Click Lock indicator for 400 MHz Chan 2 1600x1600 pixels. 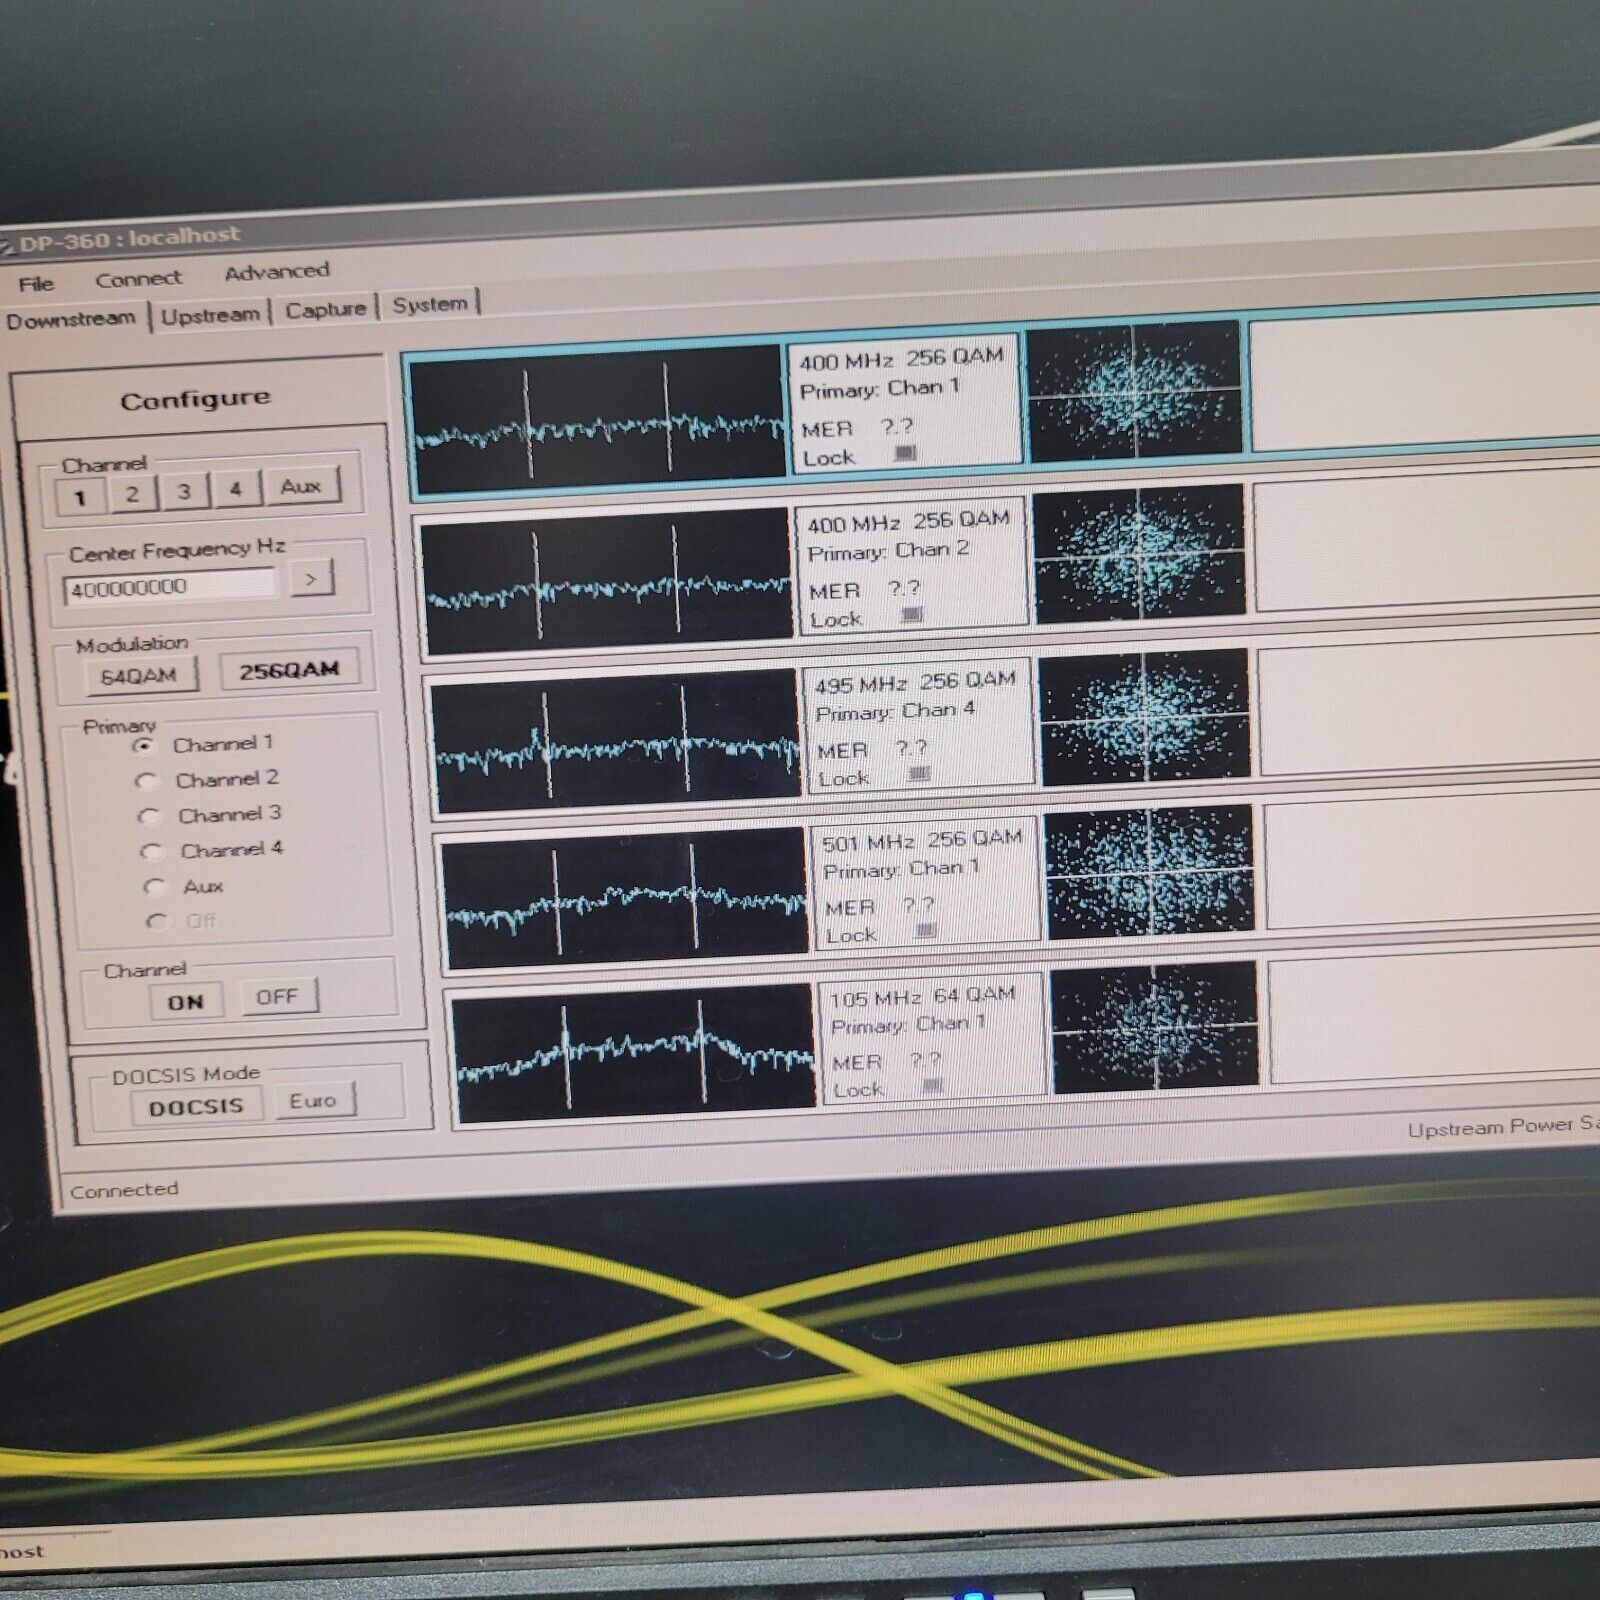(x=911, y=615)
